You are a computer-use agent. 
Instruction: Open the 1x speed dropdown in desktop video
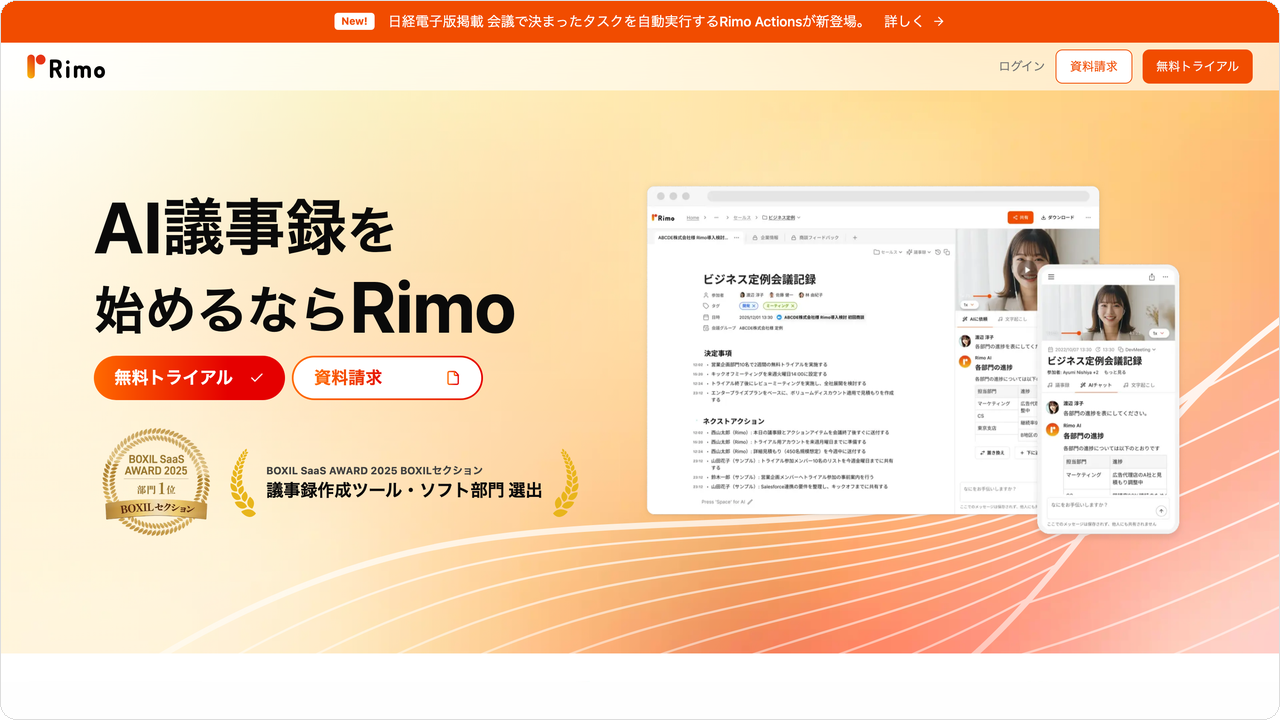[969, 304]
